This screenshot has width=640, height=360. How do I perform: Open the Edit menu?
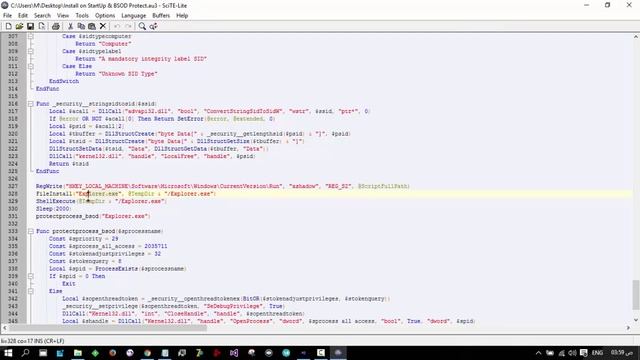[23, 16]
